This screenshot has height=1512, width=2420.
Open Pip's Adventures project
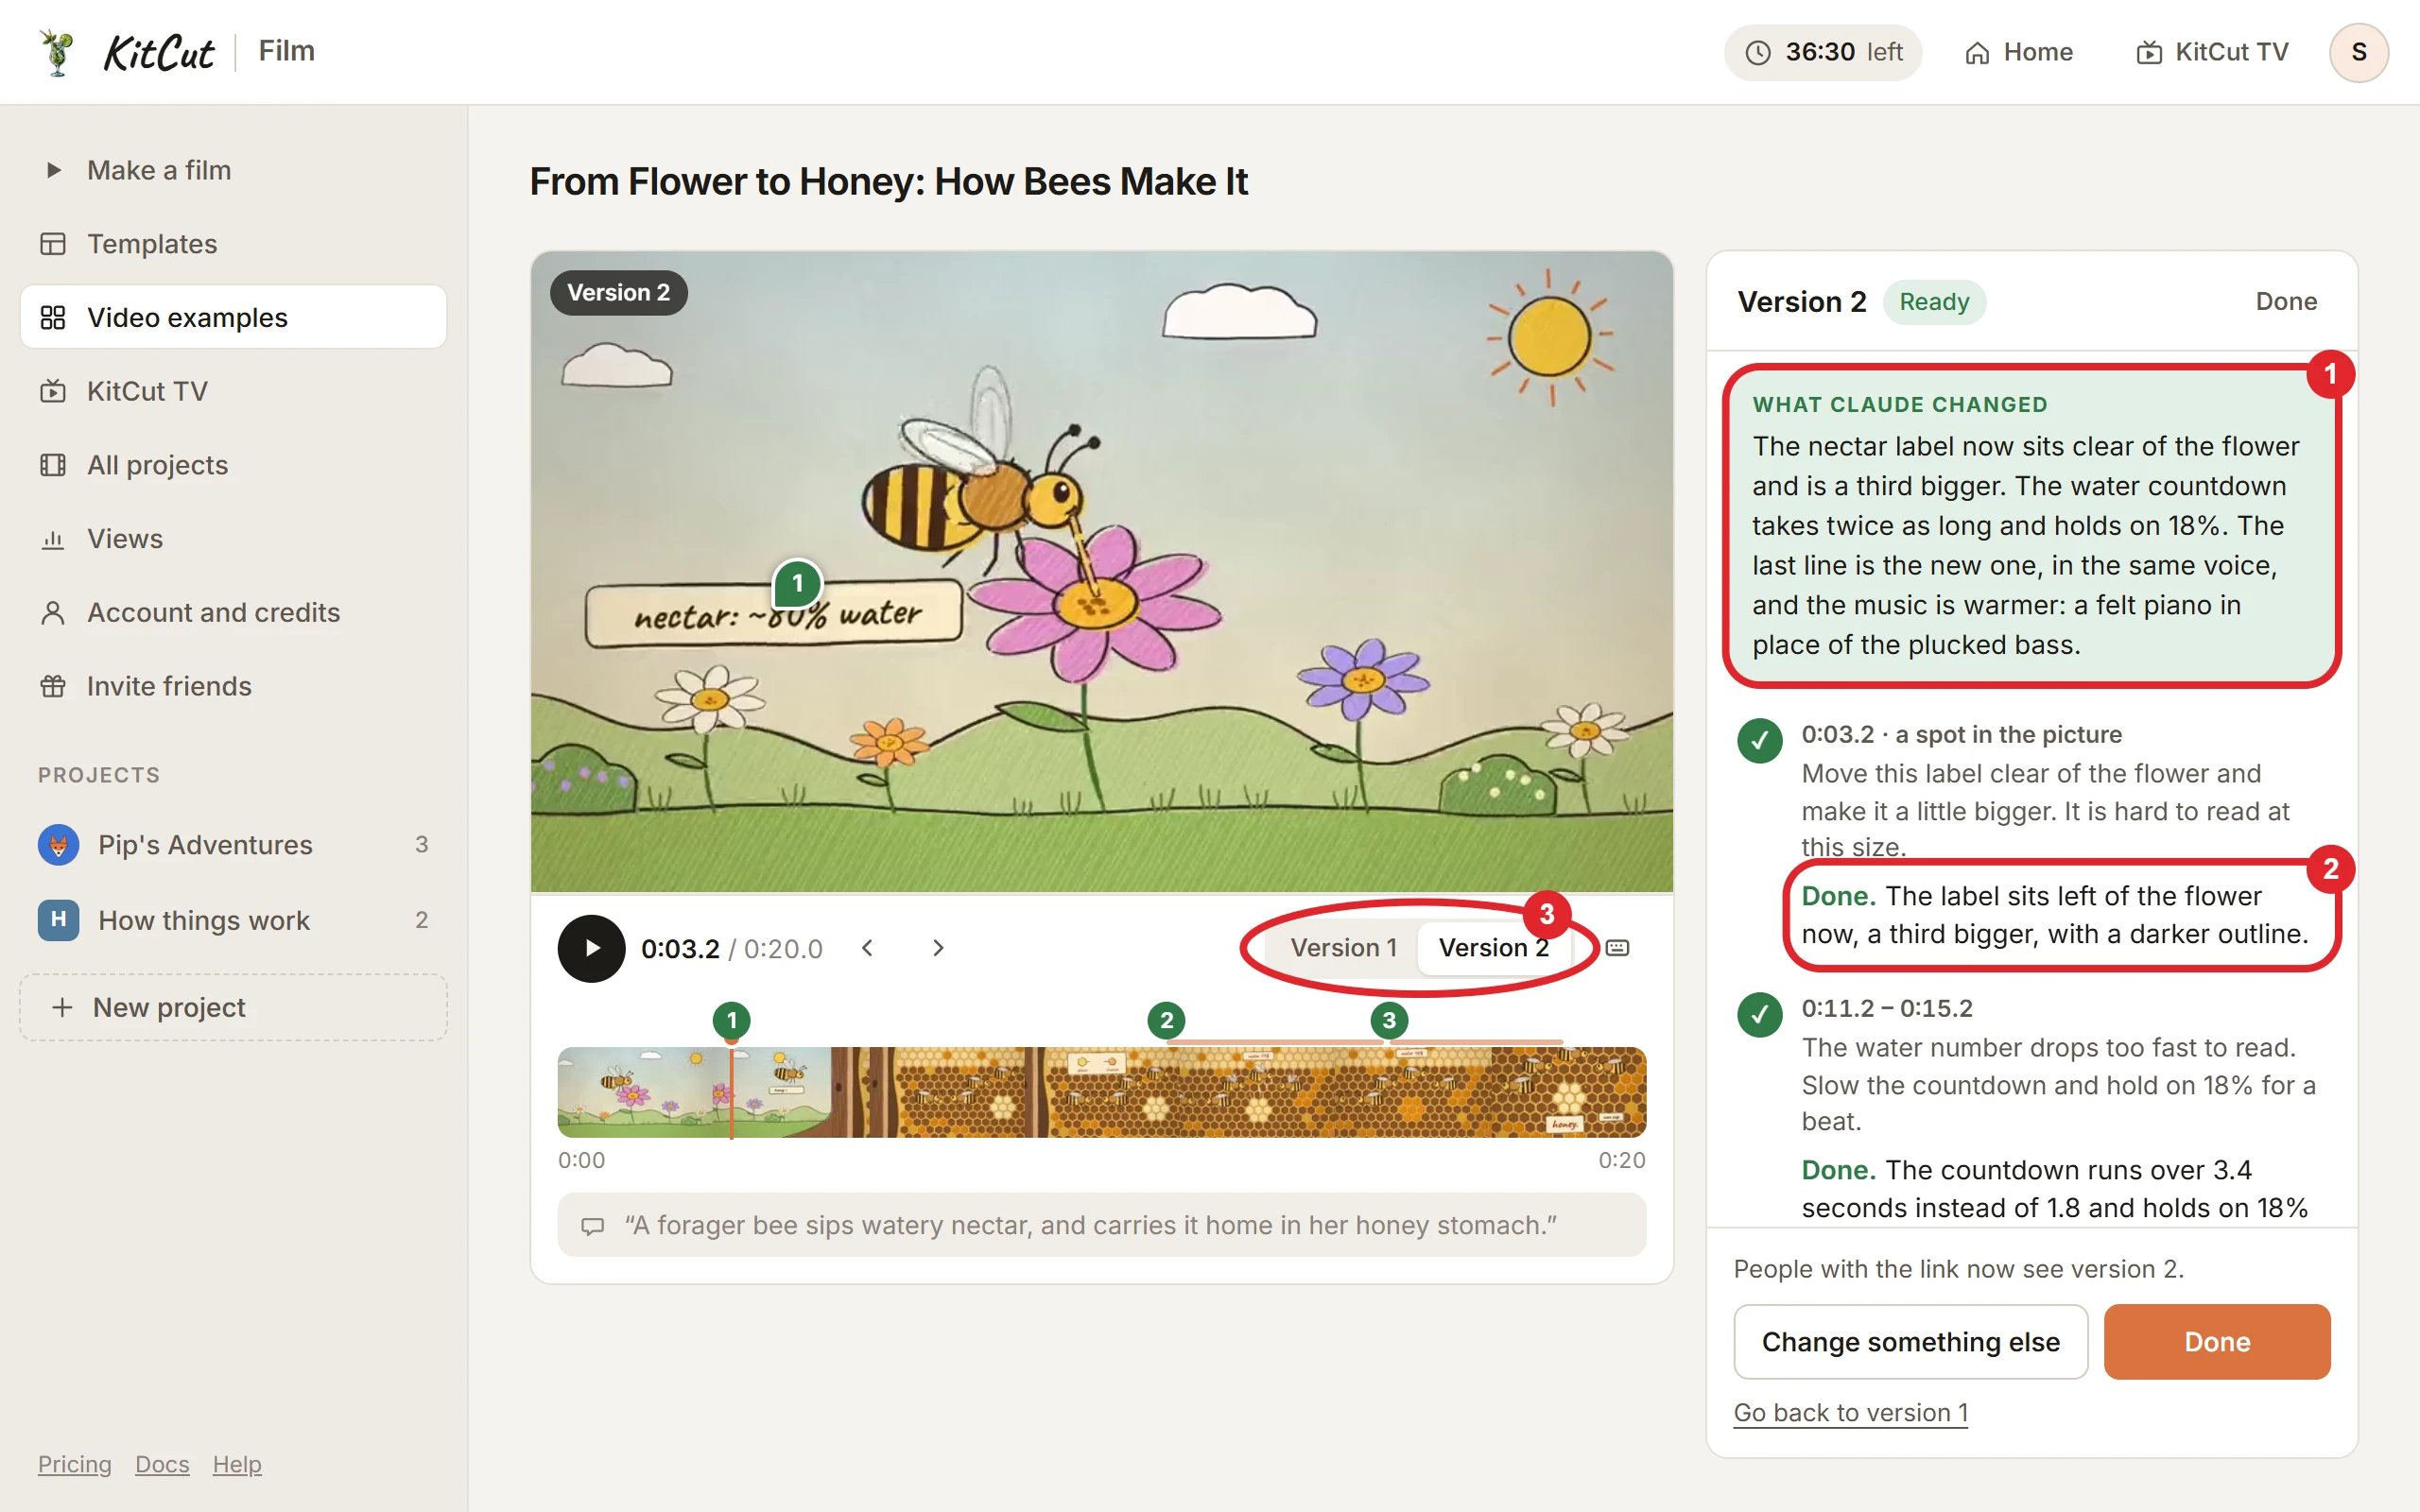233,845
